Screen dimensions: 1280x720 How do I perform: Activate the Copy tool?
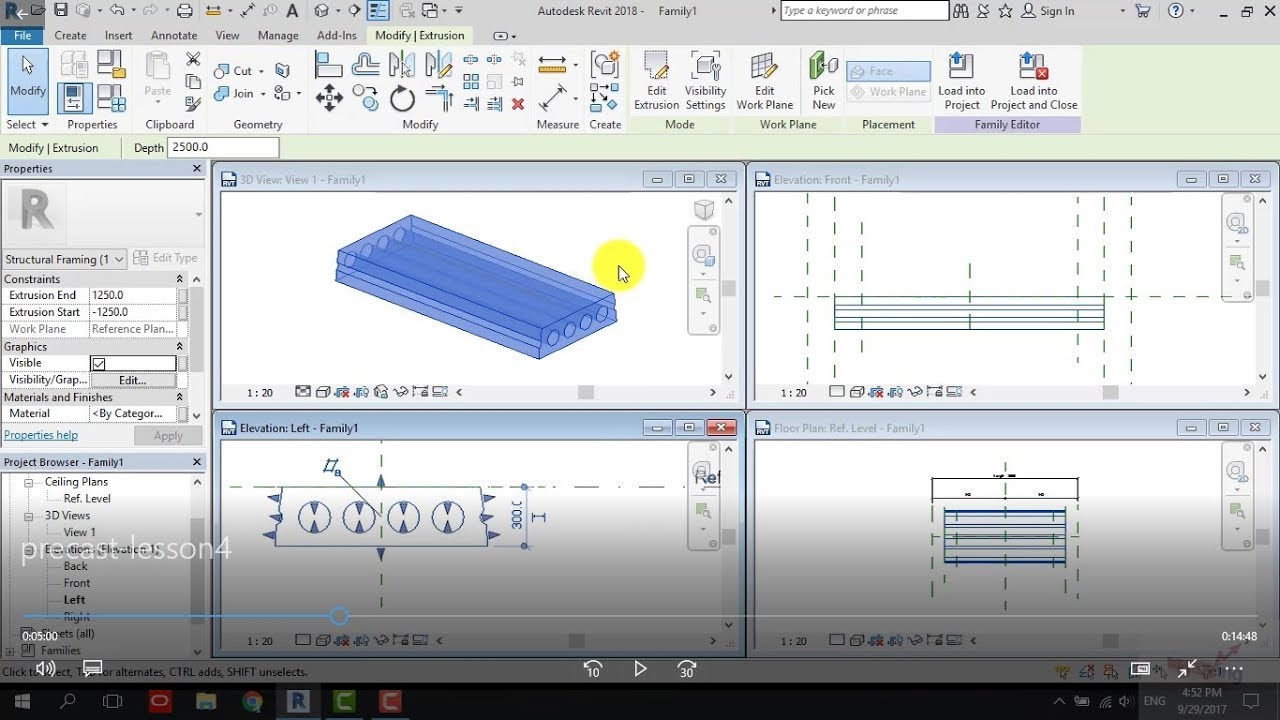(x=365, y=98)
